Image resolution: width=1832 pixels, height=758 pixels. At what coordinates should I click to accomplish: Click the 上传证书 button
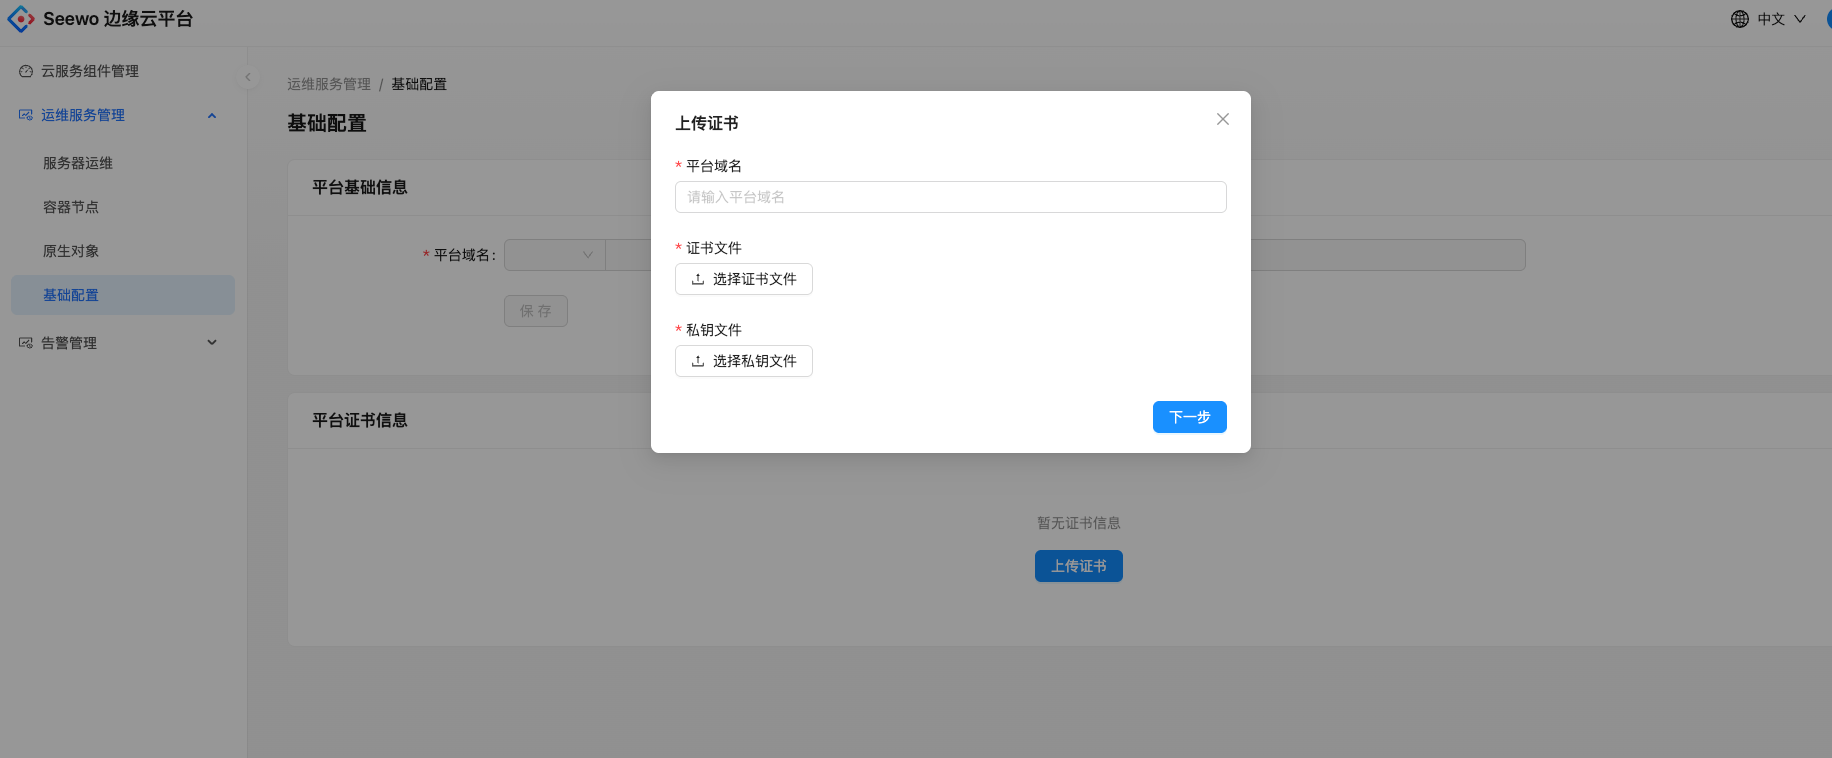pos(1078,566)
